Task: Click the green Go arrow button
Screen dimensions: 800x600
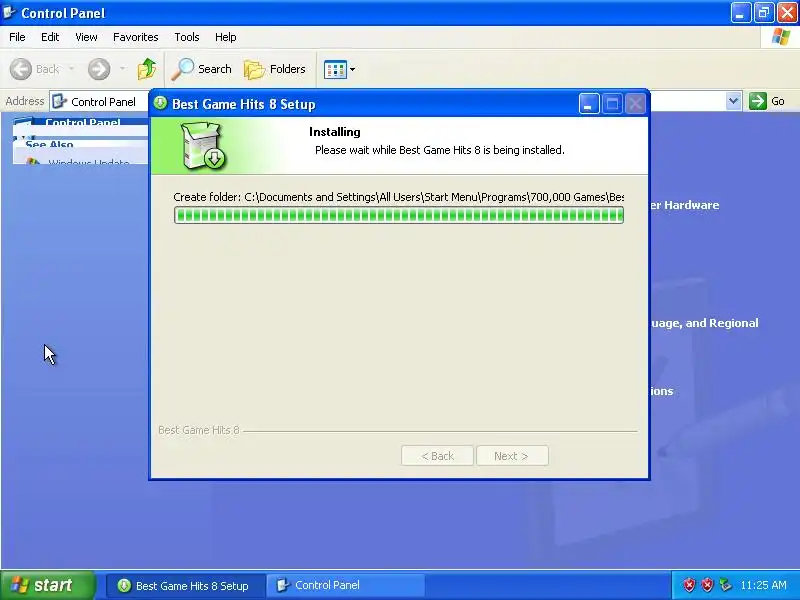Action: coord(758,101)
